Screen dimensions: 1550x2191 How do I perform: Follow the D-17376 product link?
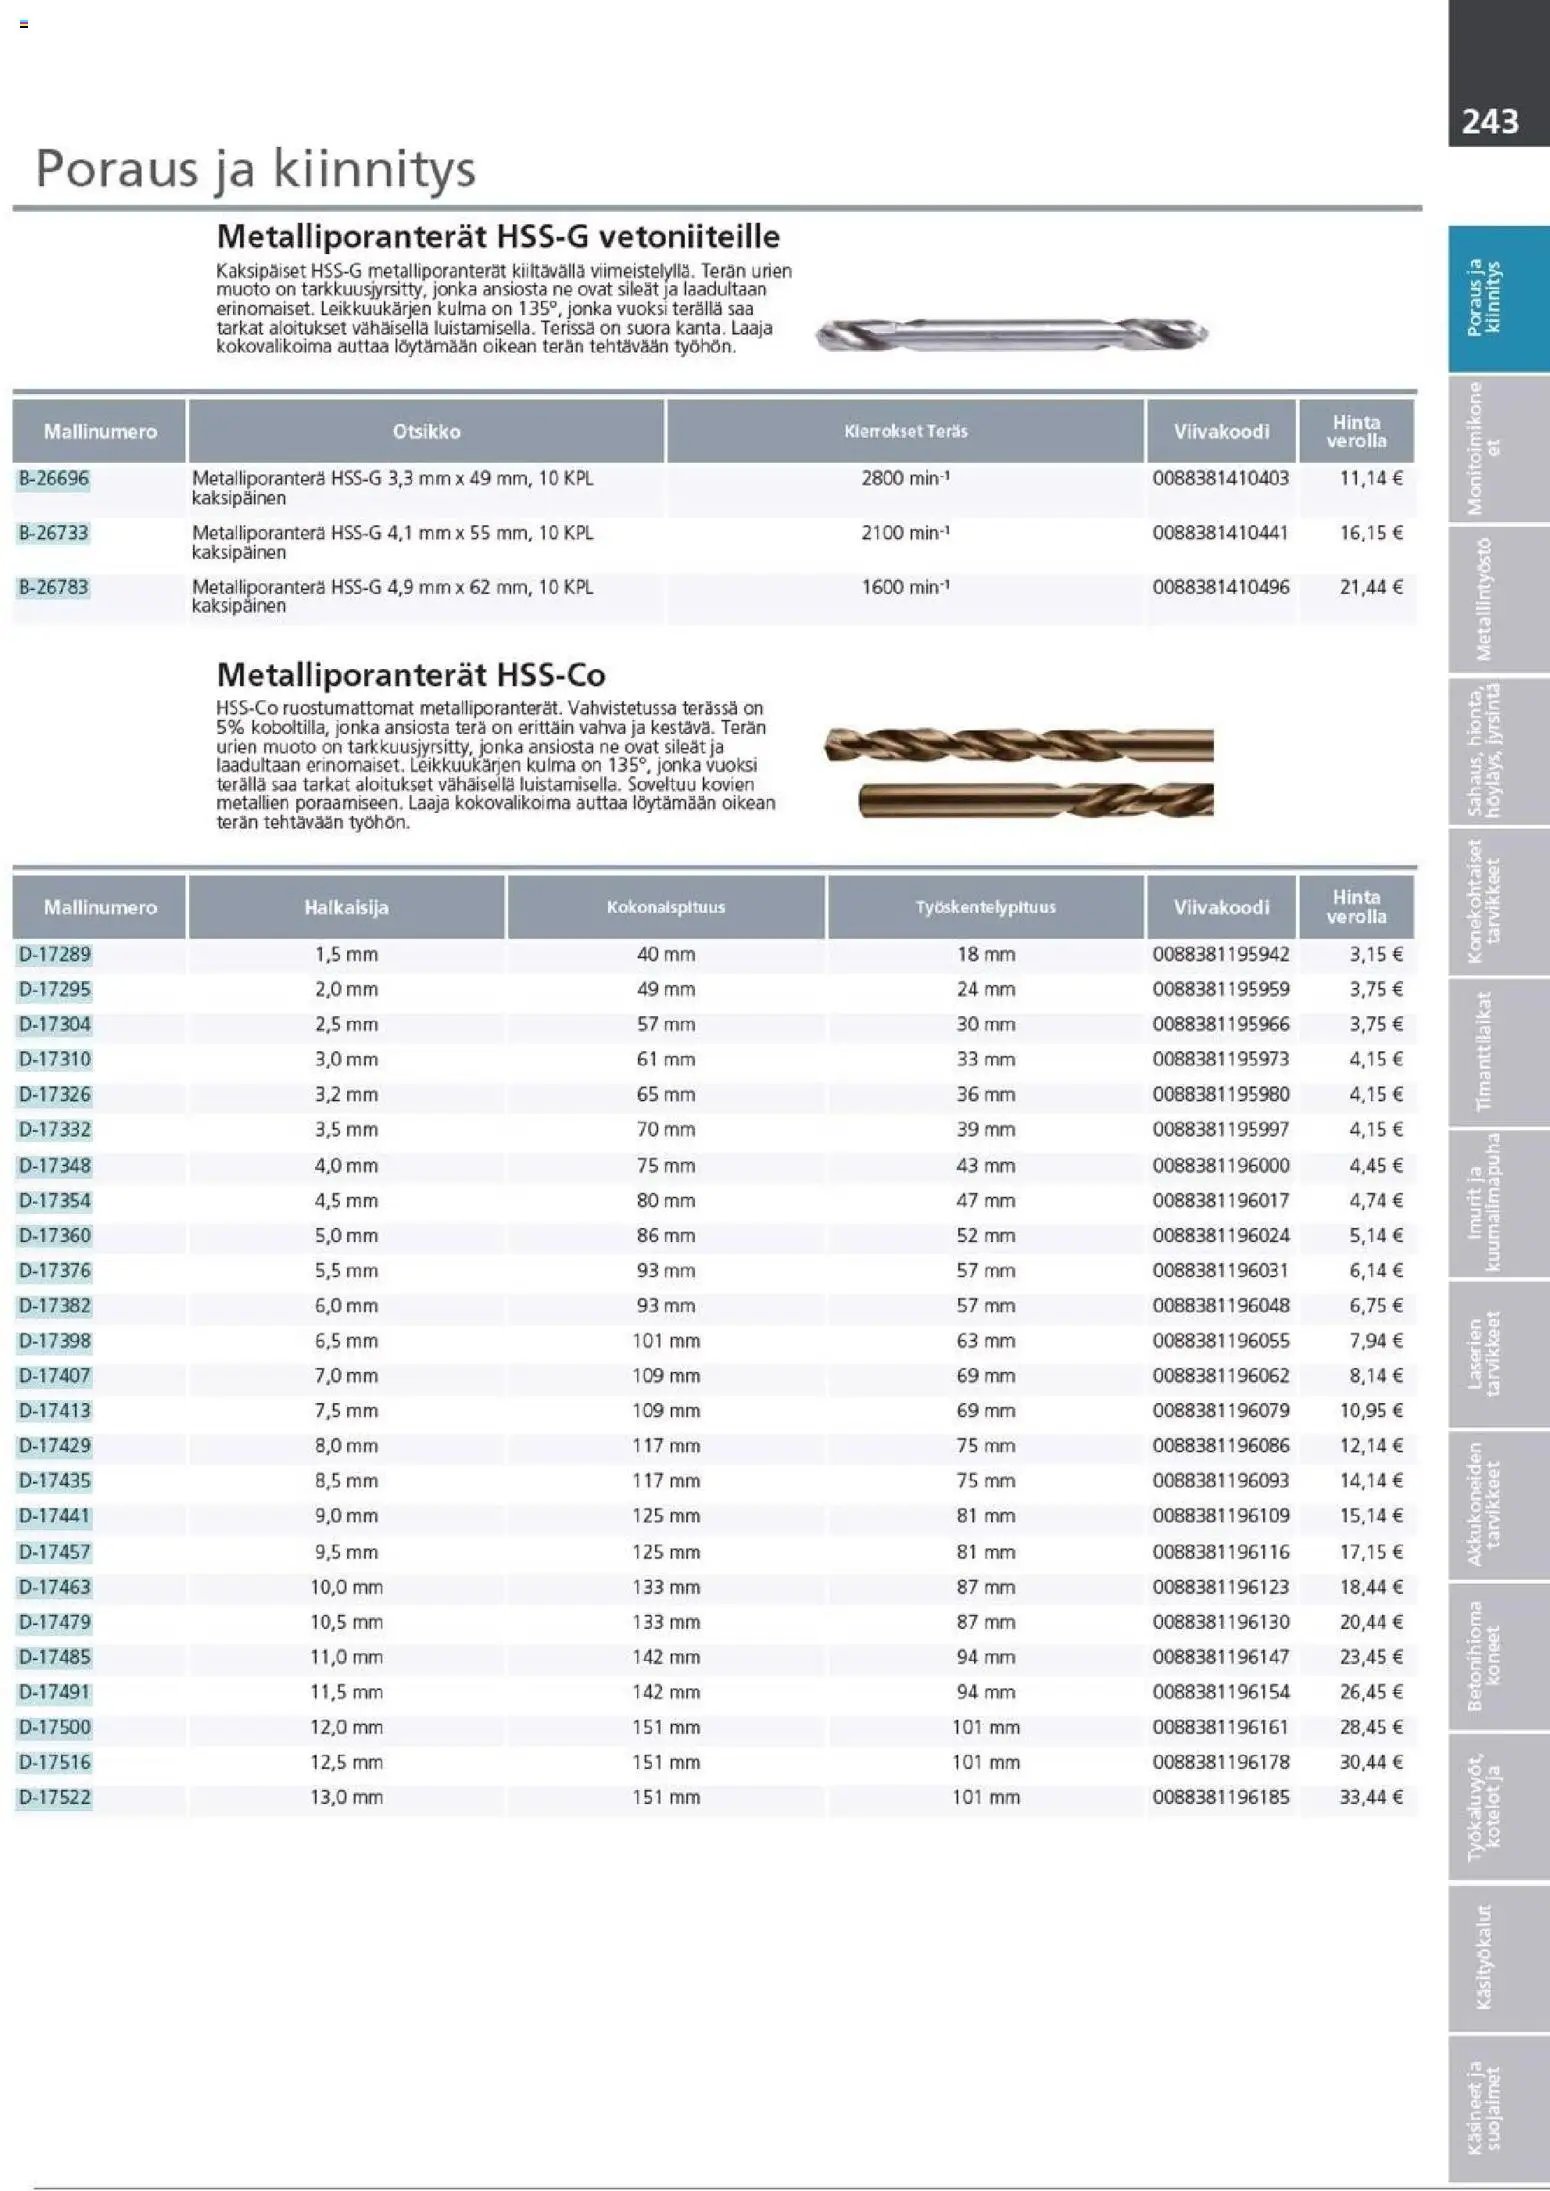[54, 1270]
